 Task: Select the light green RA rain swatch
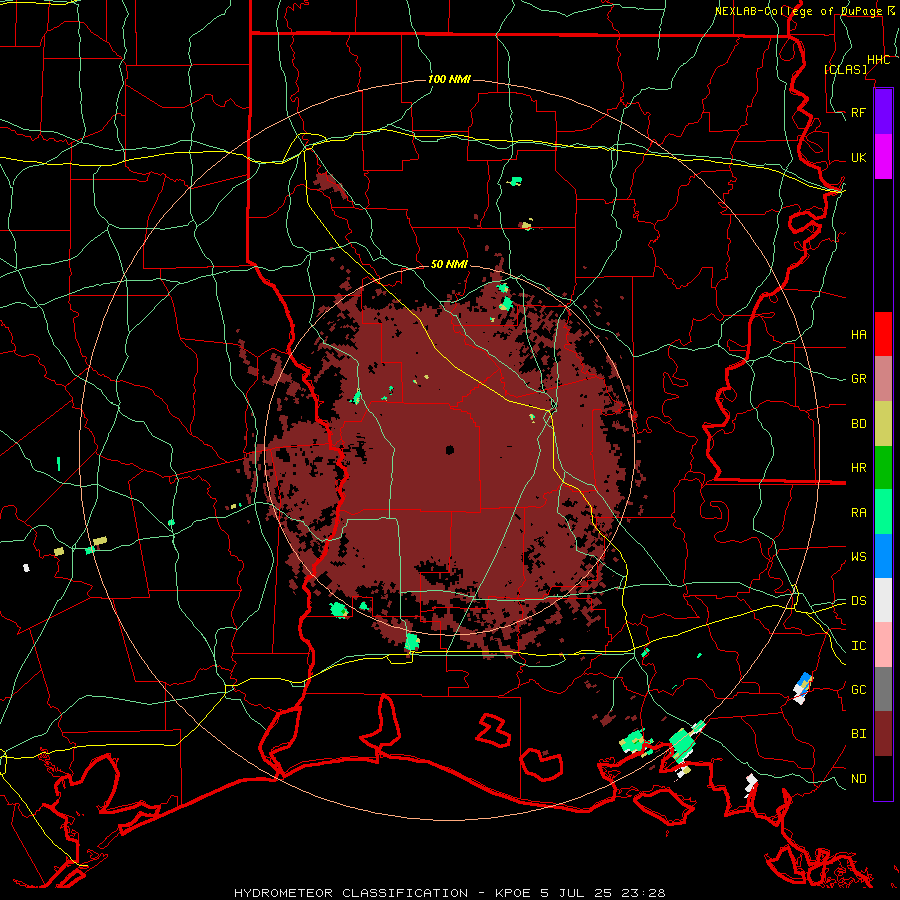pyautogui.click(x=883, y=512)
